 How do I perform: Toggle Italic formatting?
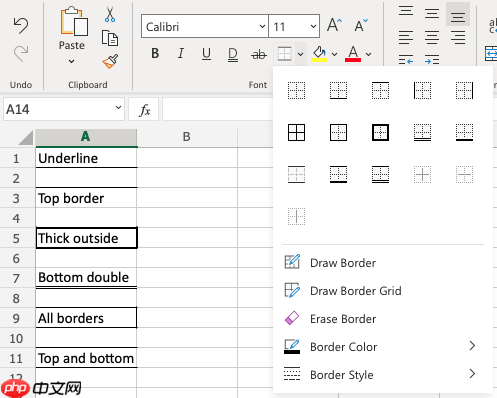click(x=181, y=53)
